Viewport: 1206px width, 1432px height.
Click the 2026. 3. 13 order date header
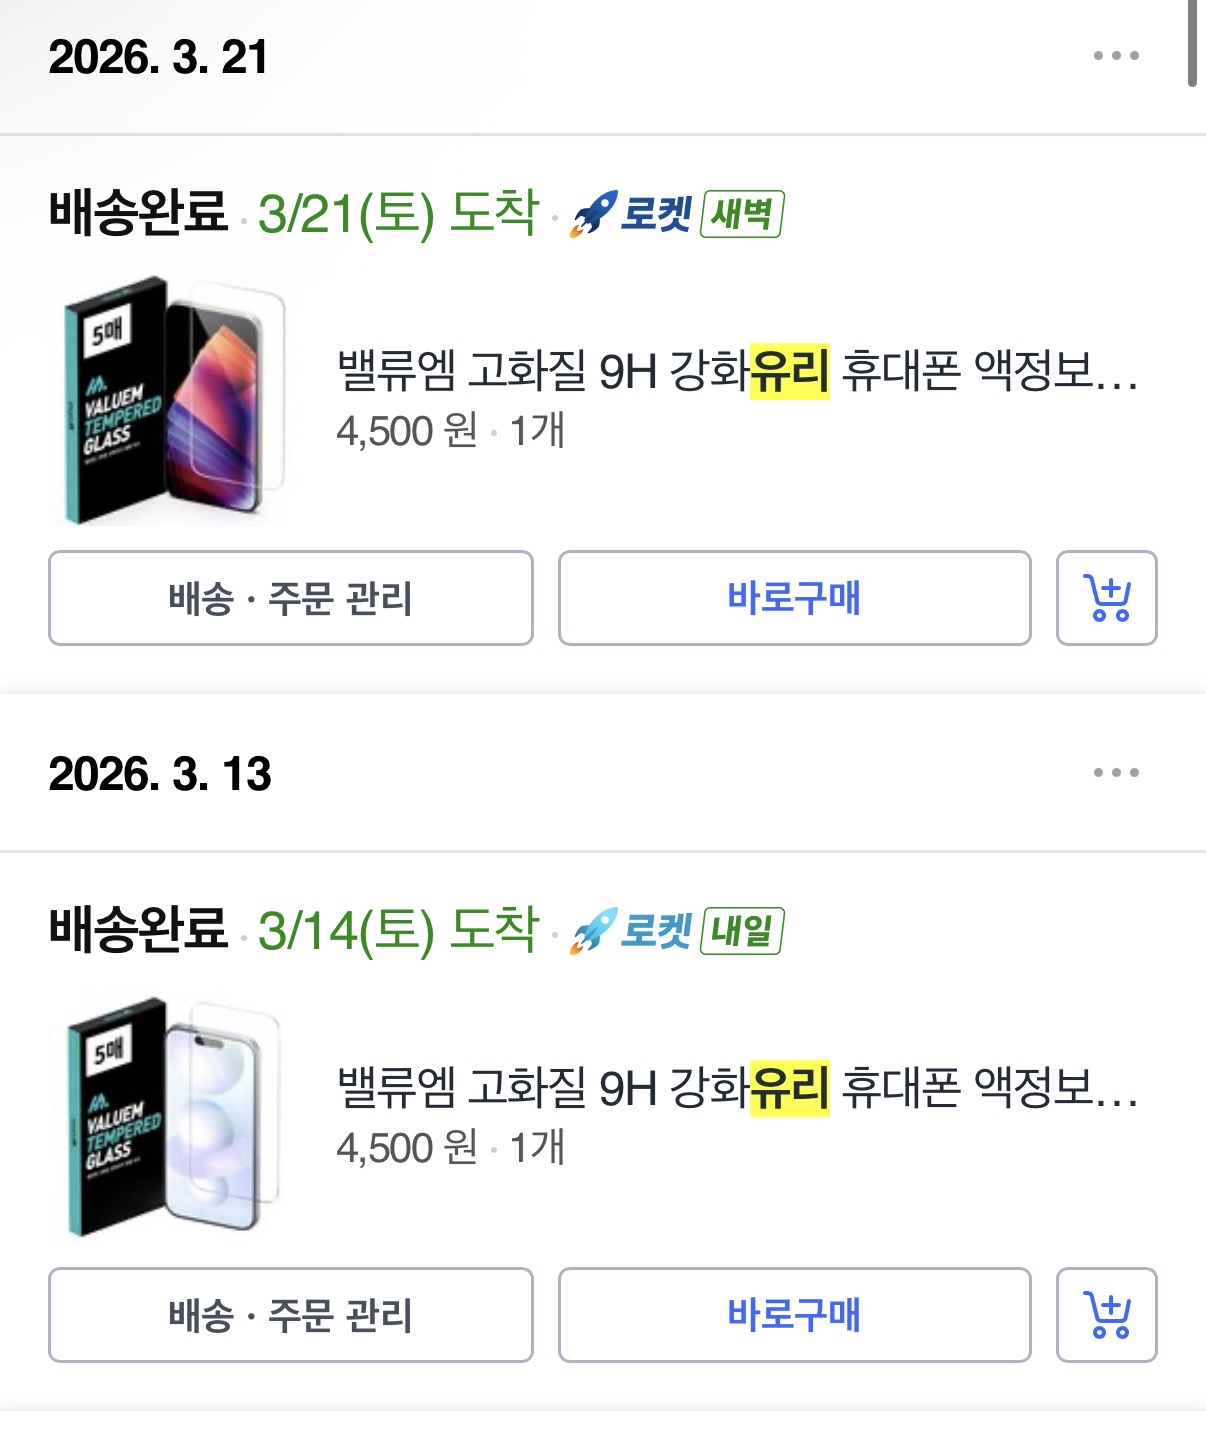(x=160, y=774)
